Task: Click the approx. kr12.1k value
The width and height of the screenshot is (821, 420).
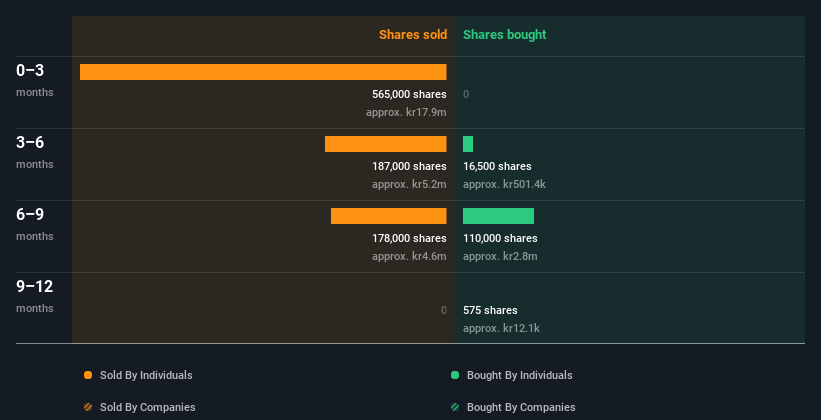Action: (x=501, y=328)
